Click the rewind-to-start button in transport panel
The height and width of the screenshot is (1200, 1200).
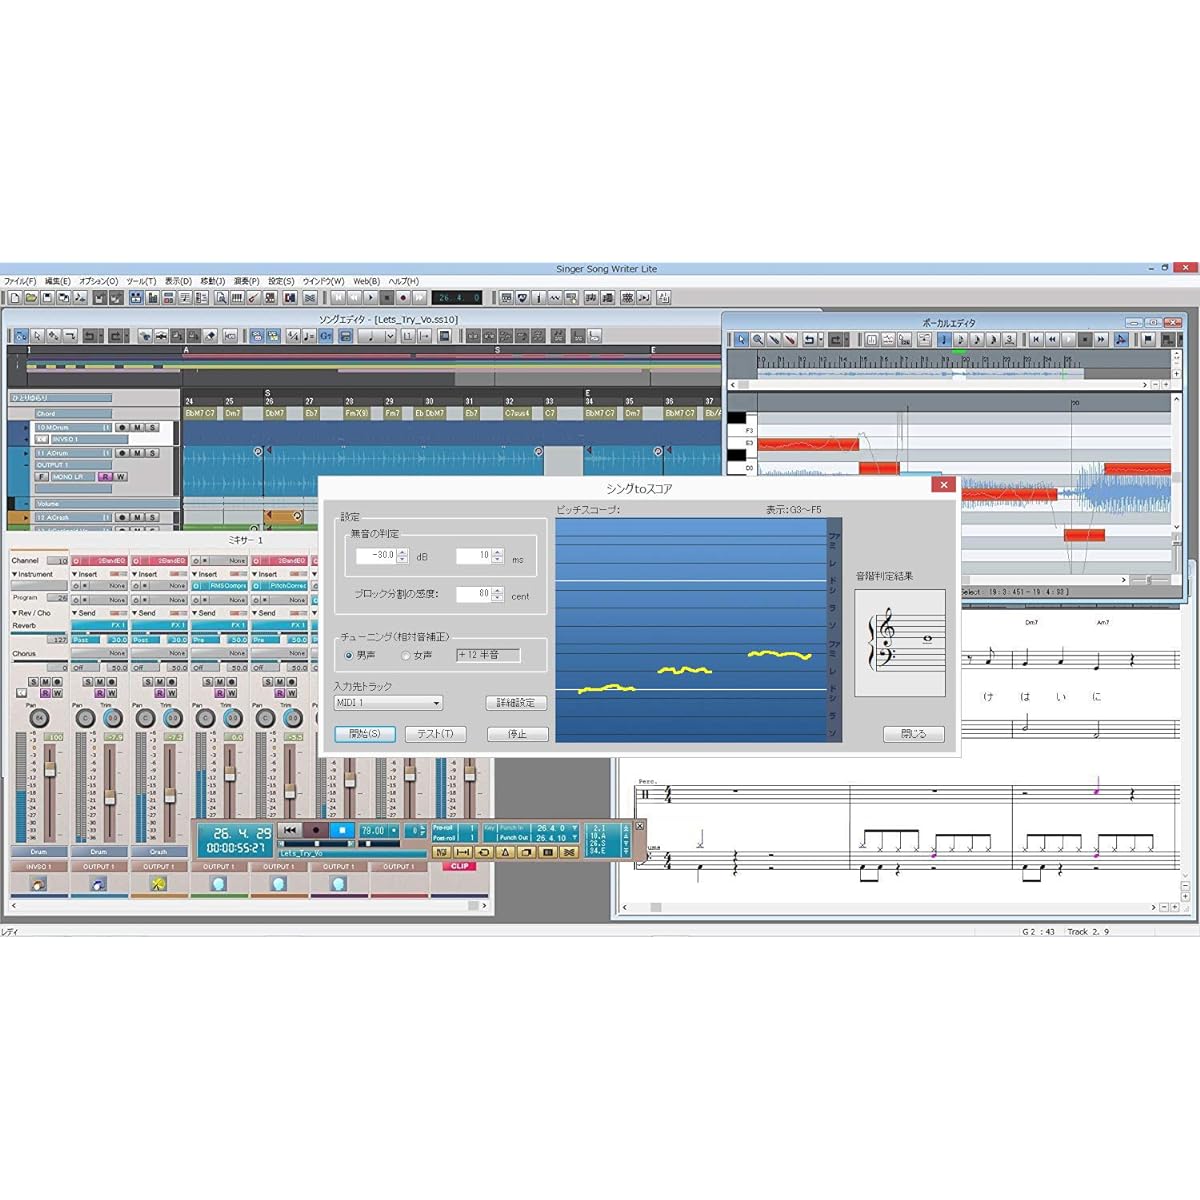point(290,830)
